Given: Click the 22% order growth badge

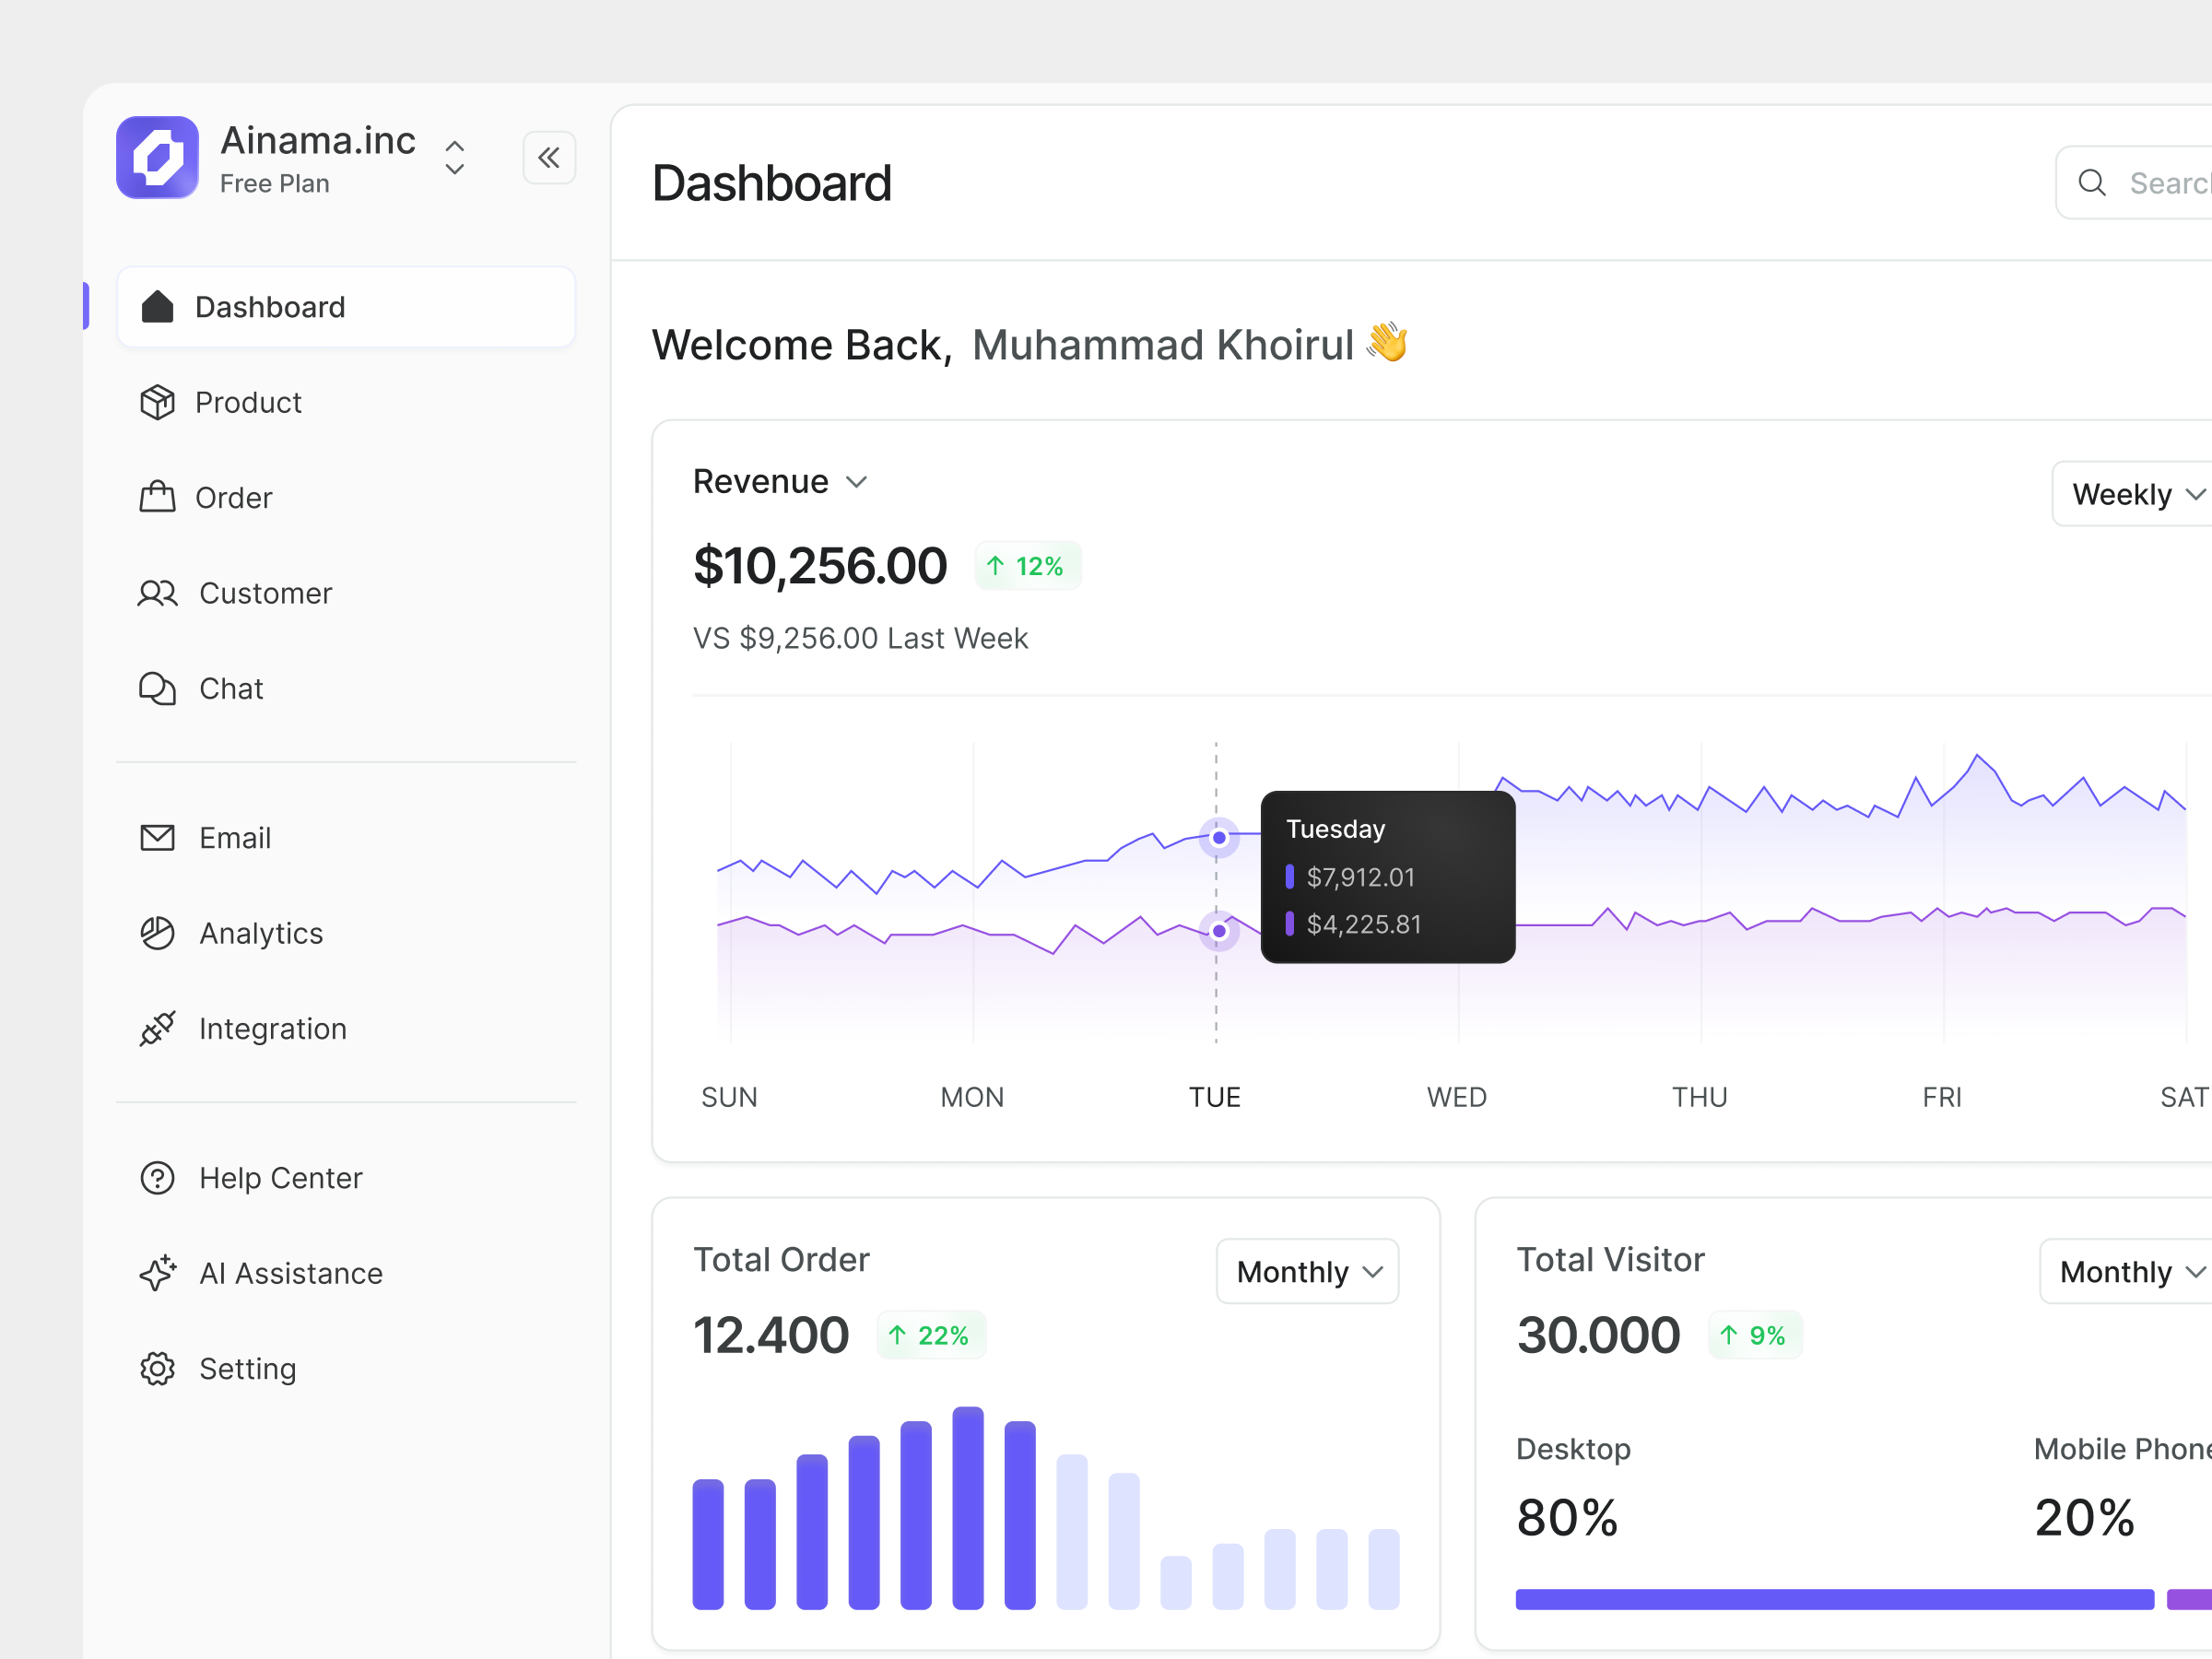Looking at the screenshot, I should (931, 1335).
